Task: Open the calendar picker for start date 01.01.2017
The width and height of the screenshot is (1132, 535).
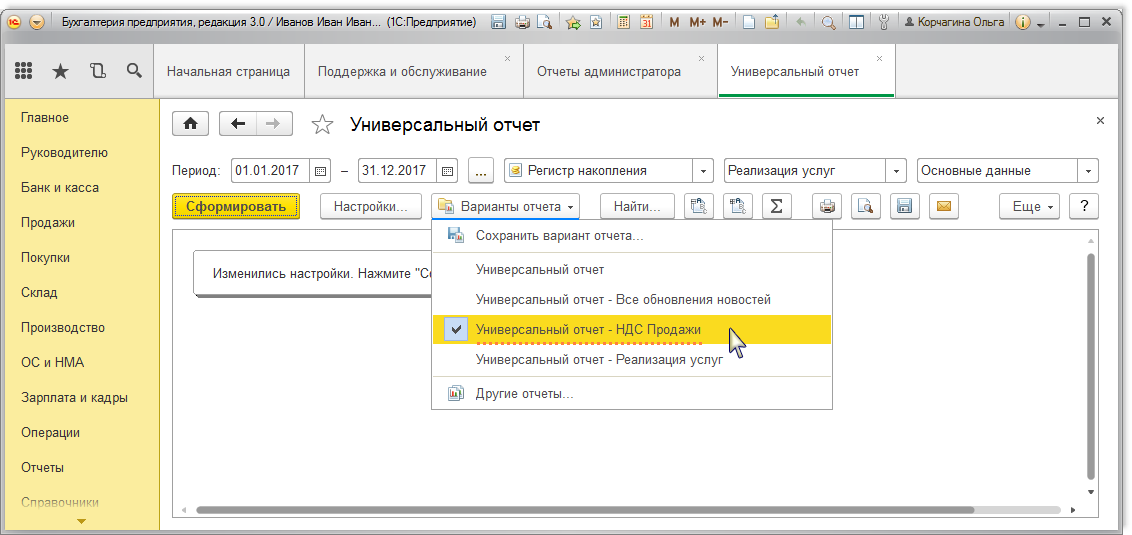Action: [x=321, y=171]
